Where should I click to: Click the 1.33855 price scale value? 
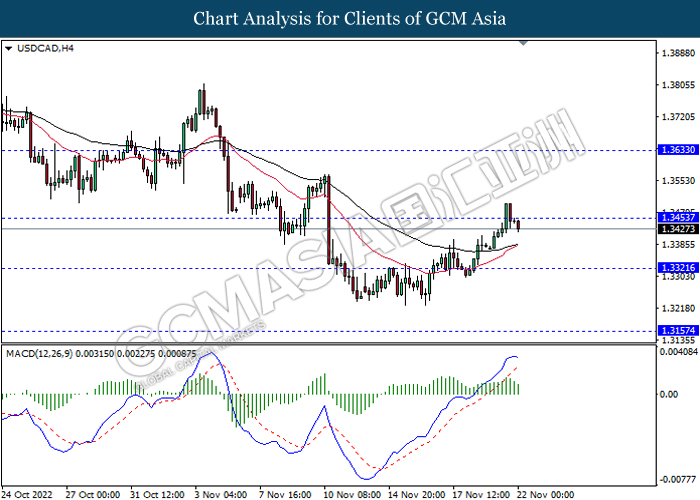pos(678,245)
